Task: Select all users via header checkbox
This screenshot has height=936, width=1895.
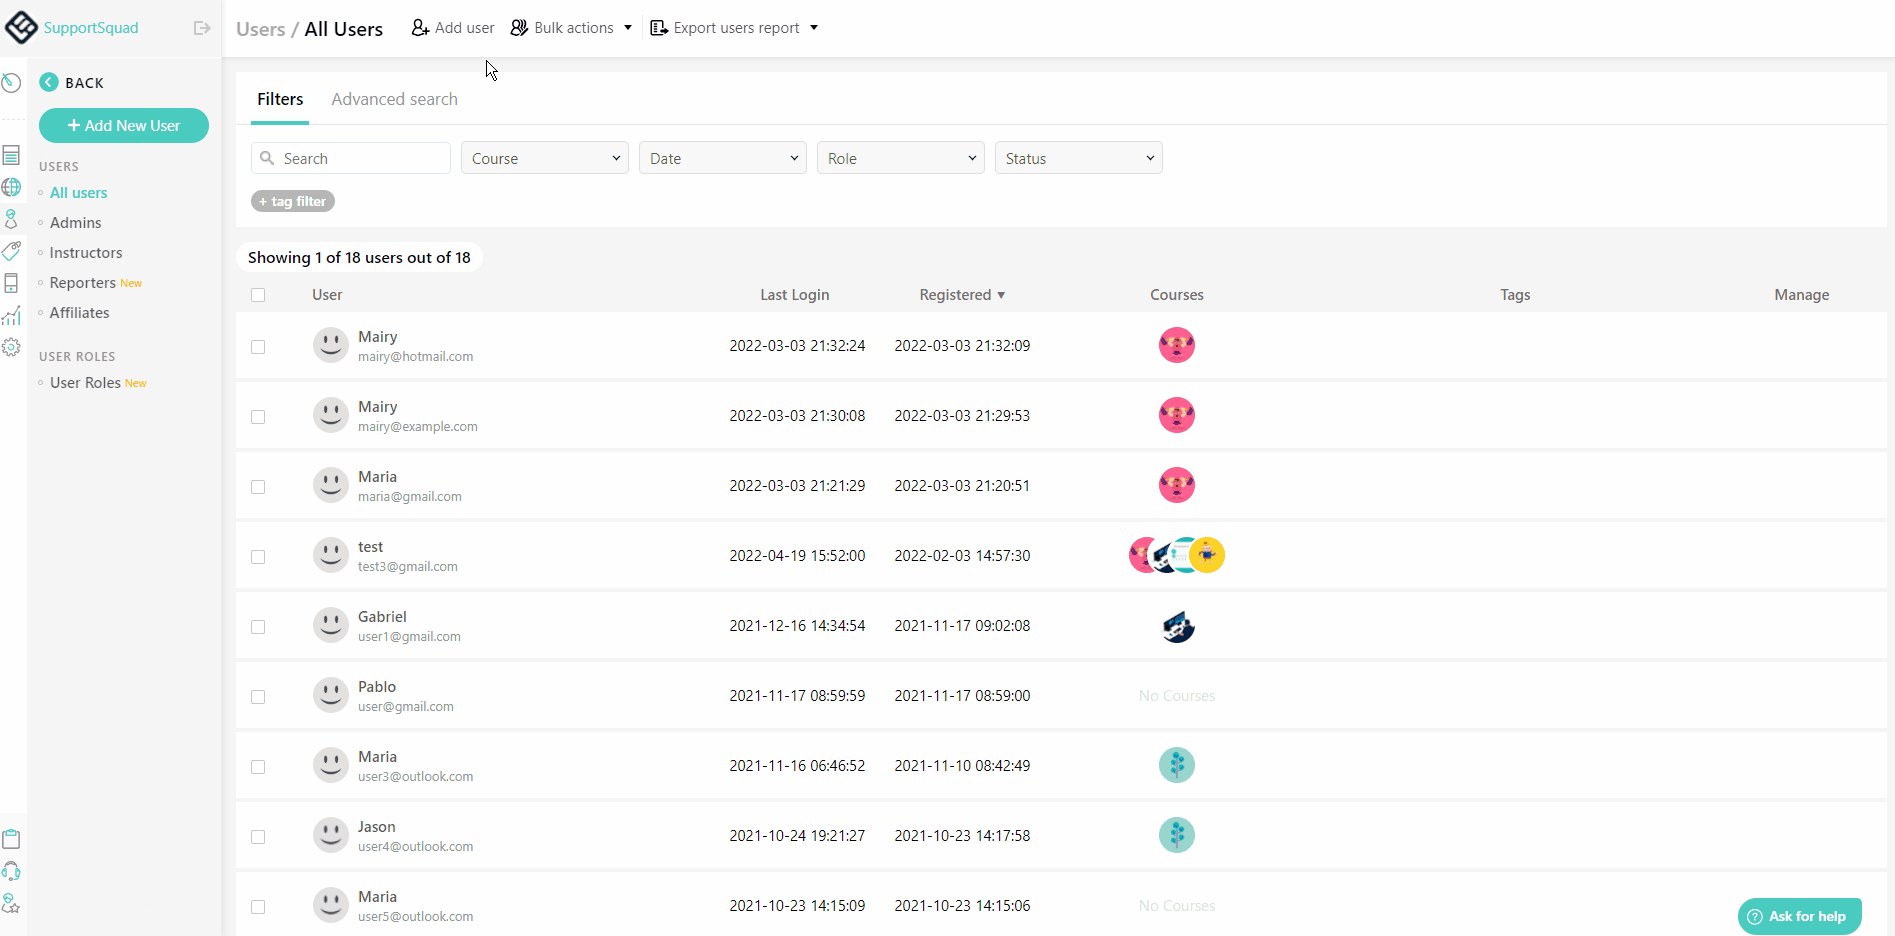Action: pos(258,295)
